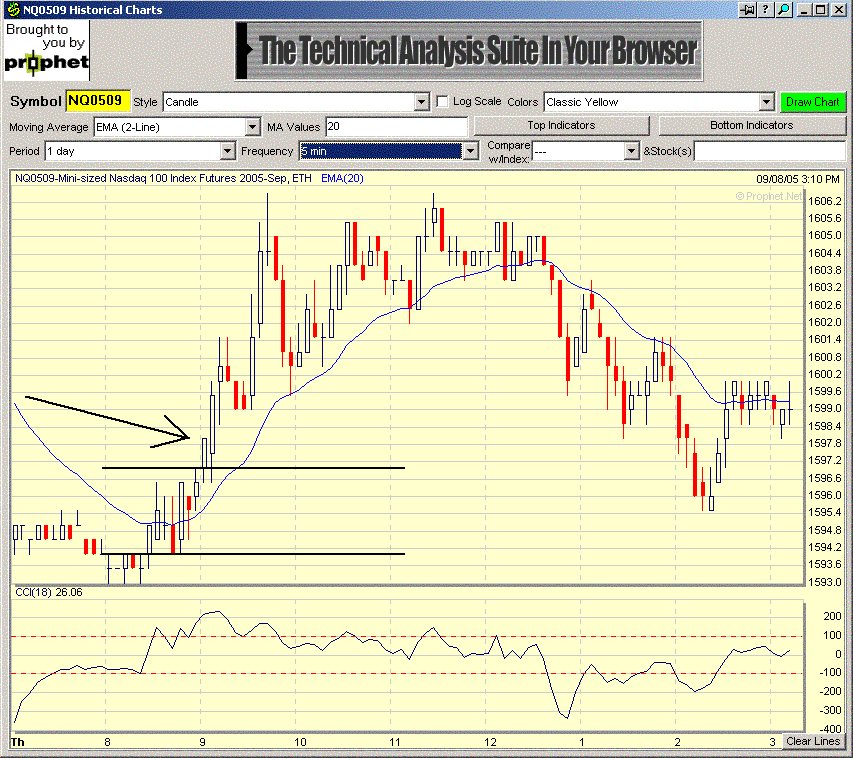
Task: Click the pushpin icon in title bar
Action: (x=748, y=9)
